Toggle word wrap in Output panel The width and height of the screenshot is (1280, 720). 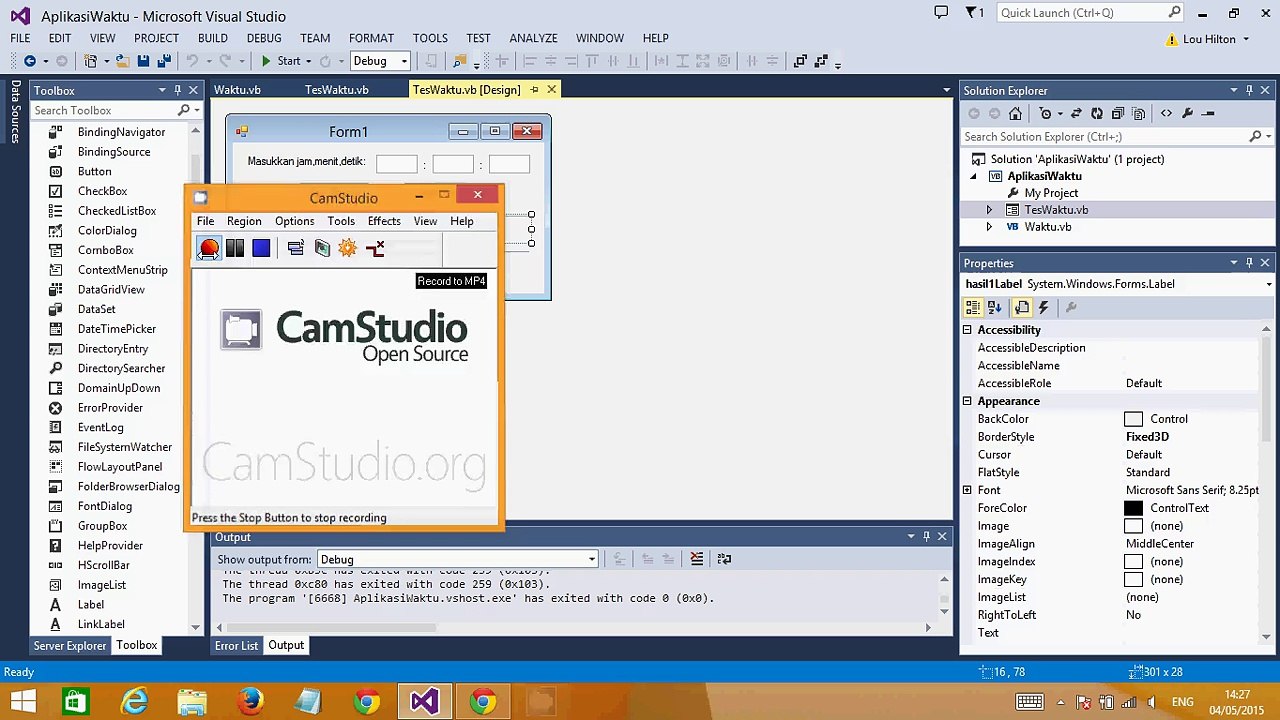724,559
